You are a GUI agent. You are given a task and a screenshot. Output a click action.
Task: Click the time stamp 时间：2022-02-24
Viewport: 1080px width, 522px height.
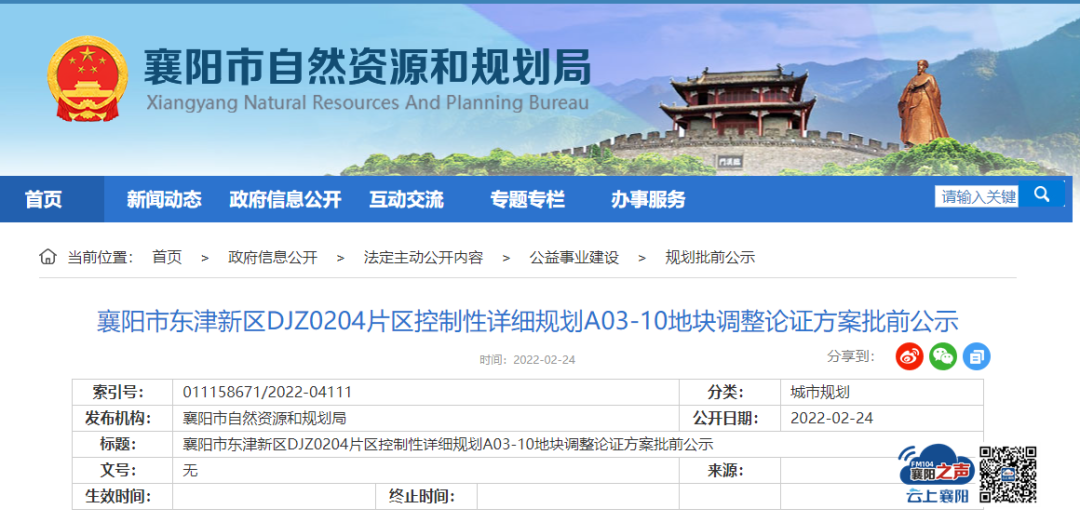click(528, 359)
